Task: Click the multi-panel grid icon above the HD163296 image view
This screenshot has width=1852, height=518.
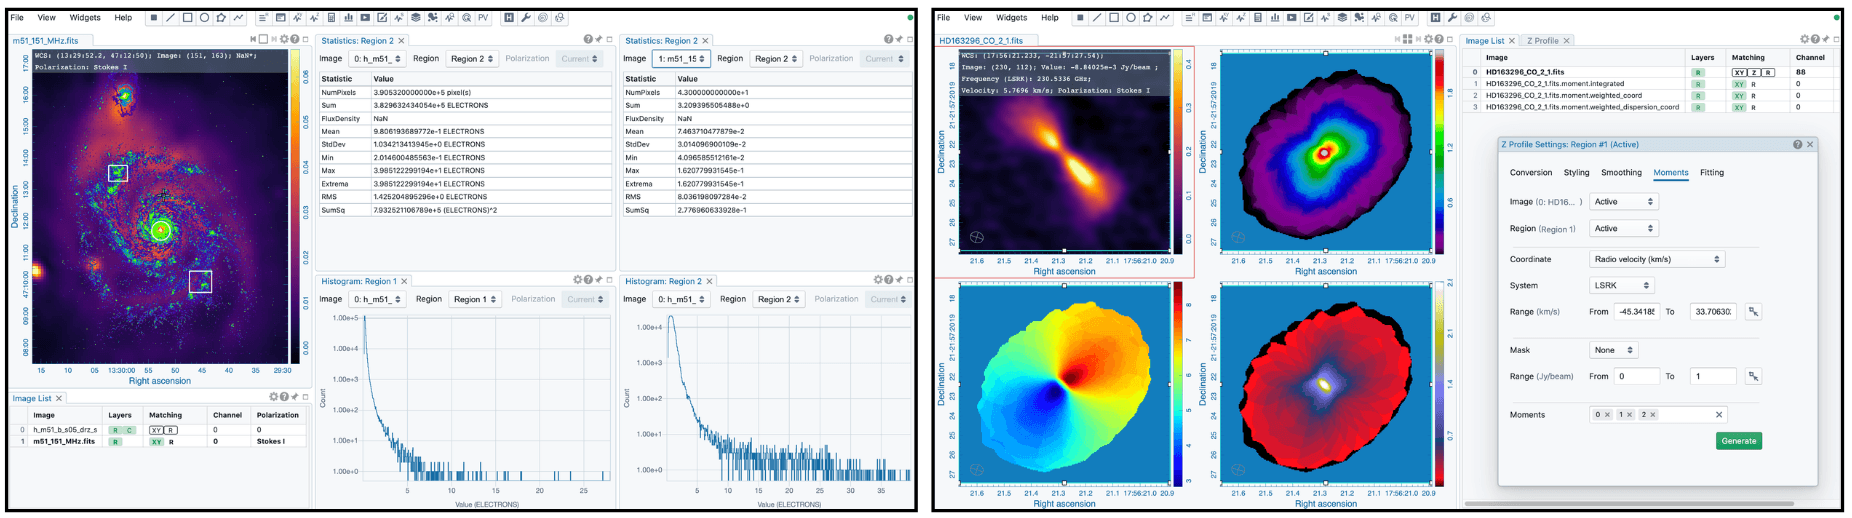Action: (x=1407, y=39)
